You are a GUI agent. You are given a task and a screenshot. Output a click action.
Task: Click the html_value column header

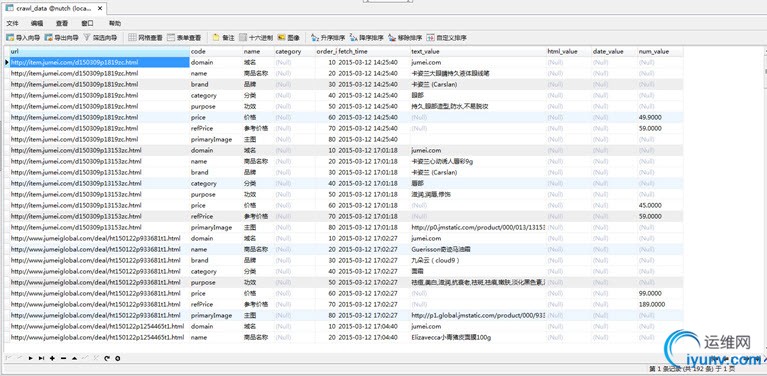[x=569, y=51]
